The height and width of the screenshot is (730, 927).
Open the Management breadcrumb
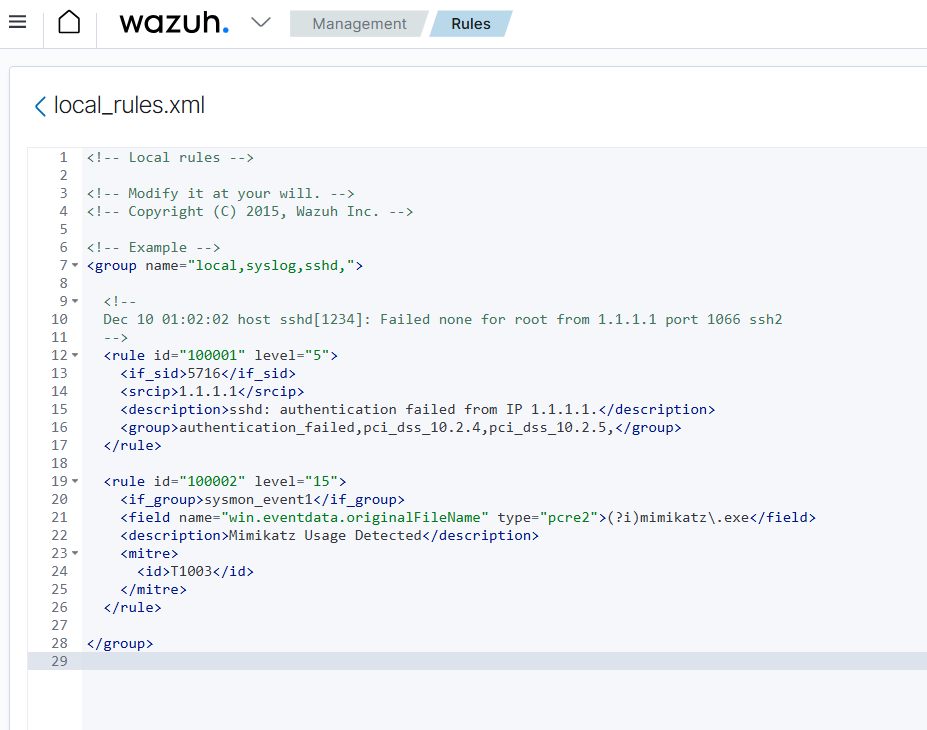pyautogui.click(x=359, y=24)
